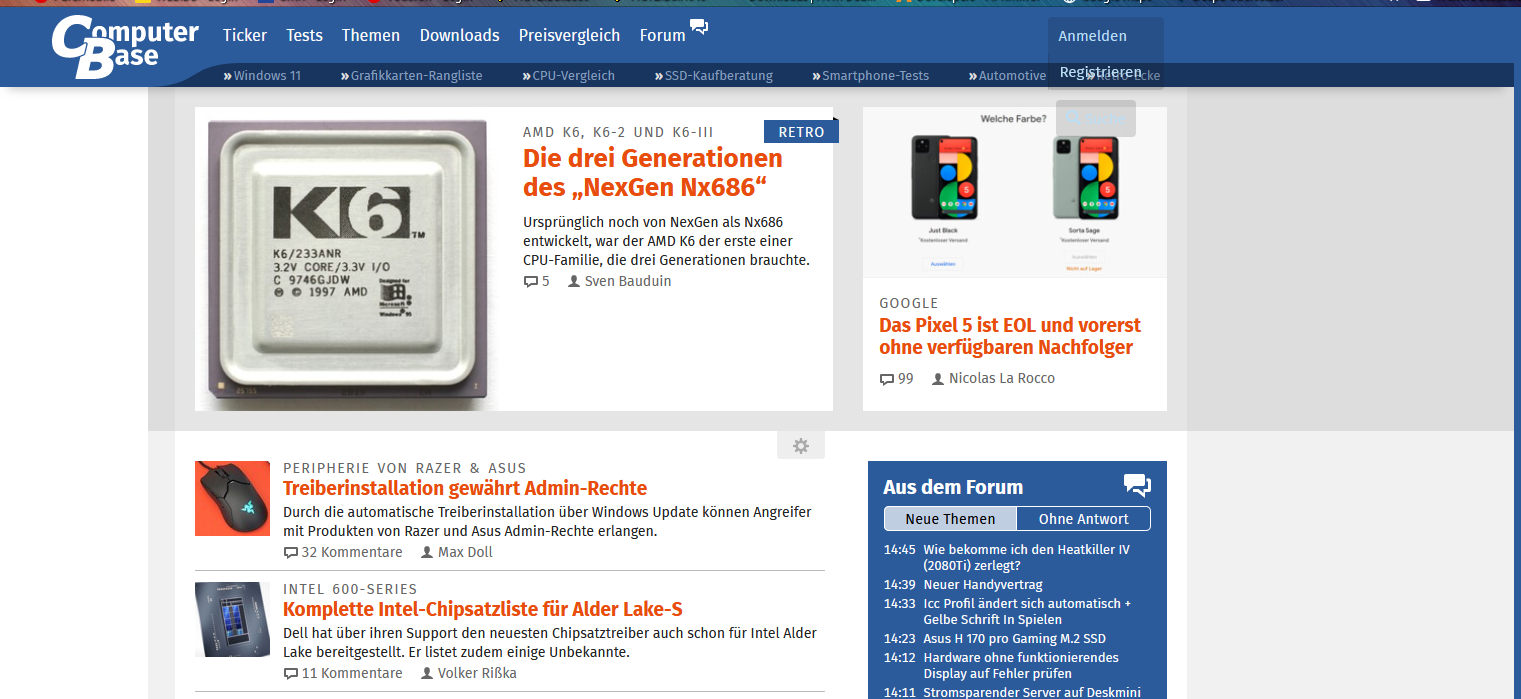Open thread Icc Profil ändert sich automatisch
This screenshot has height=699, width=1521.
click(1027, 612)
